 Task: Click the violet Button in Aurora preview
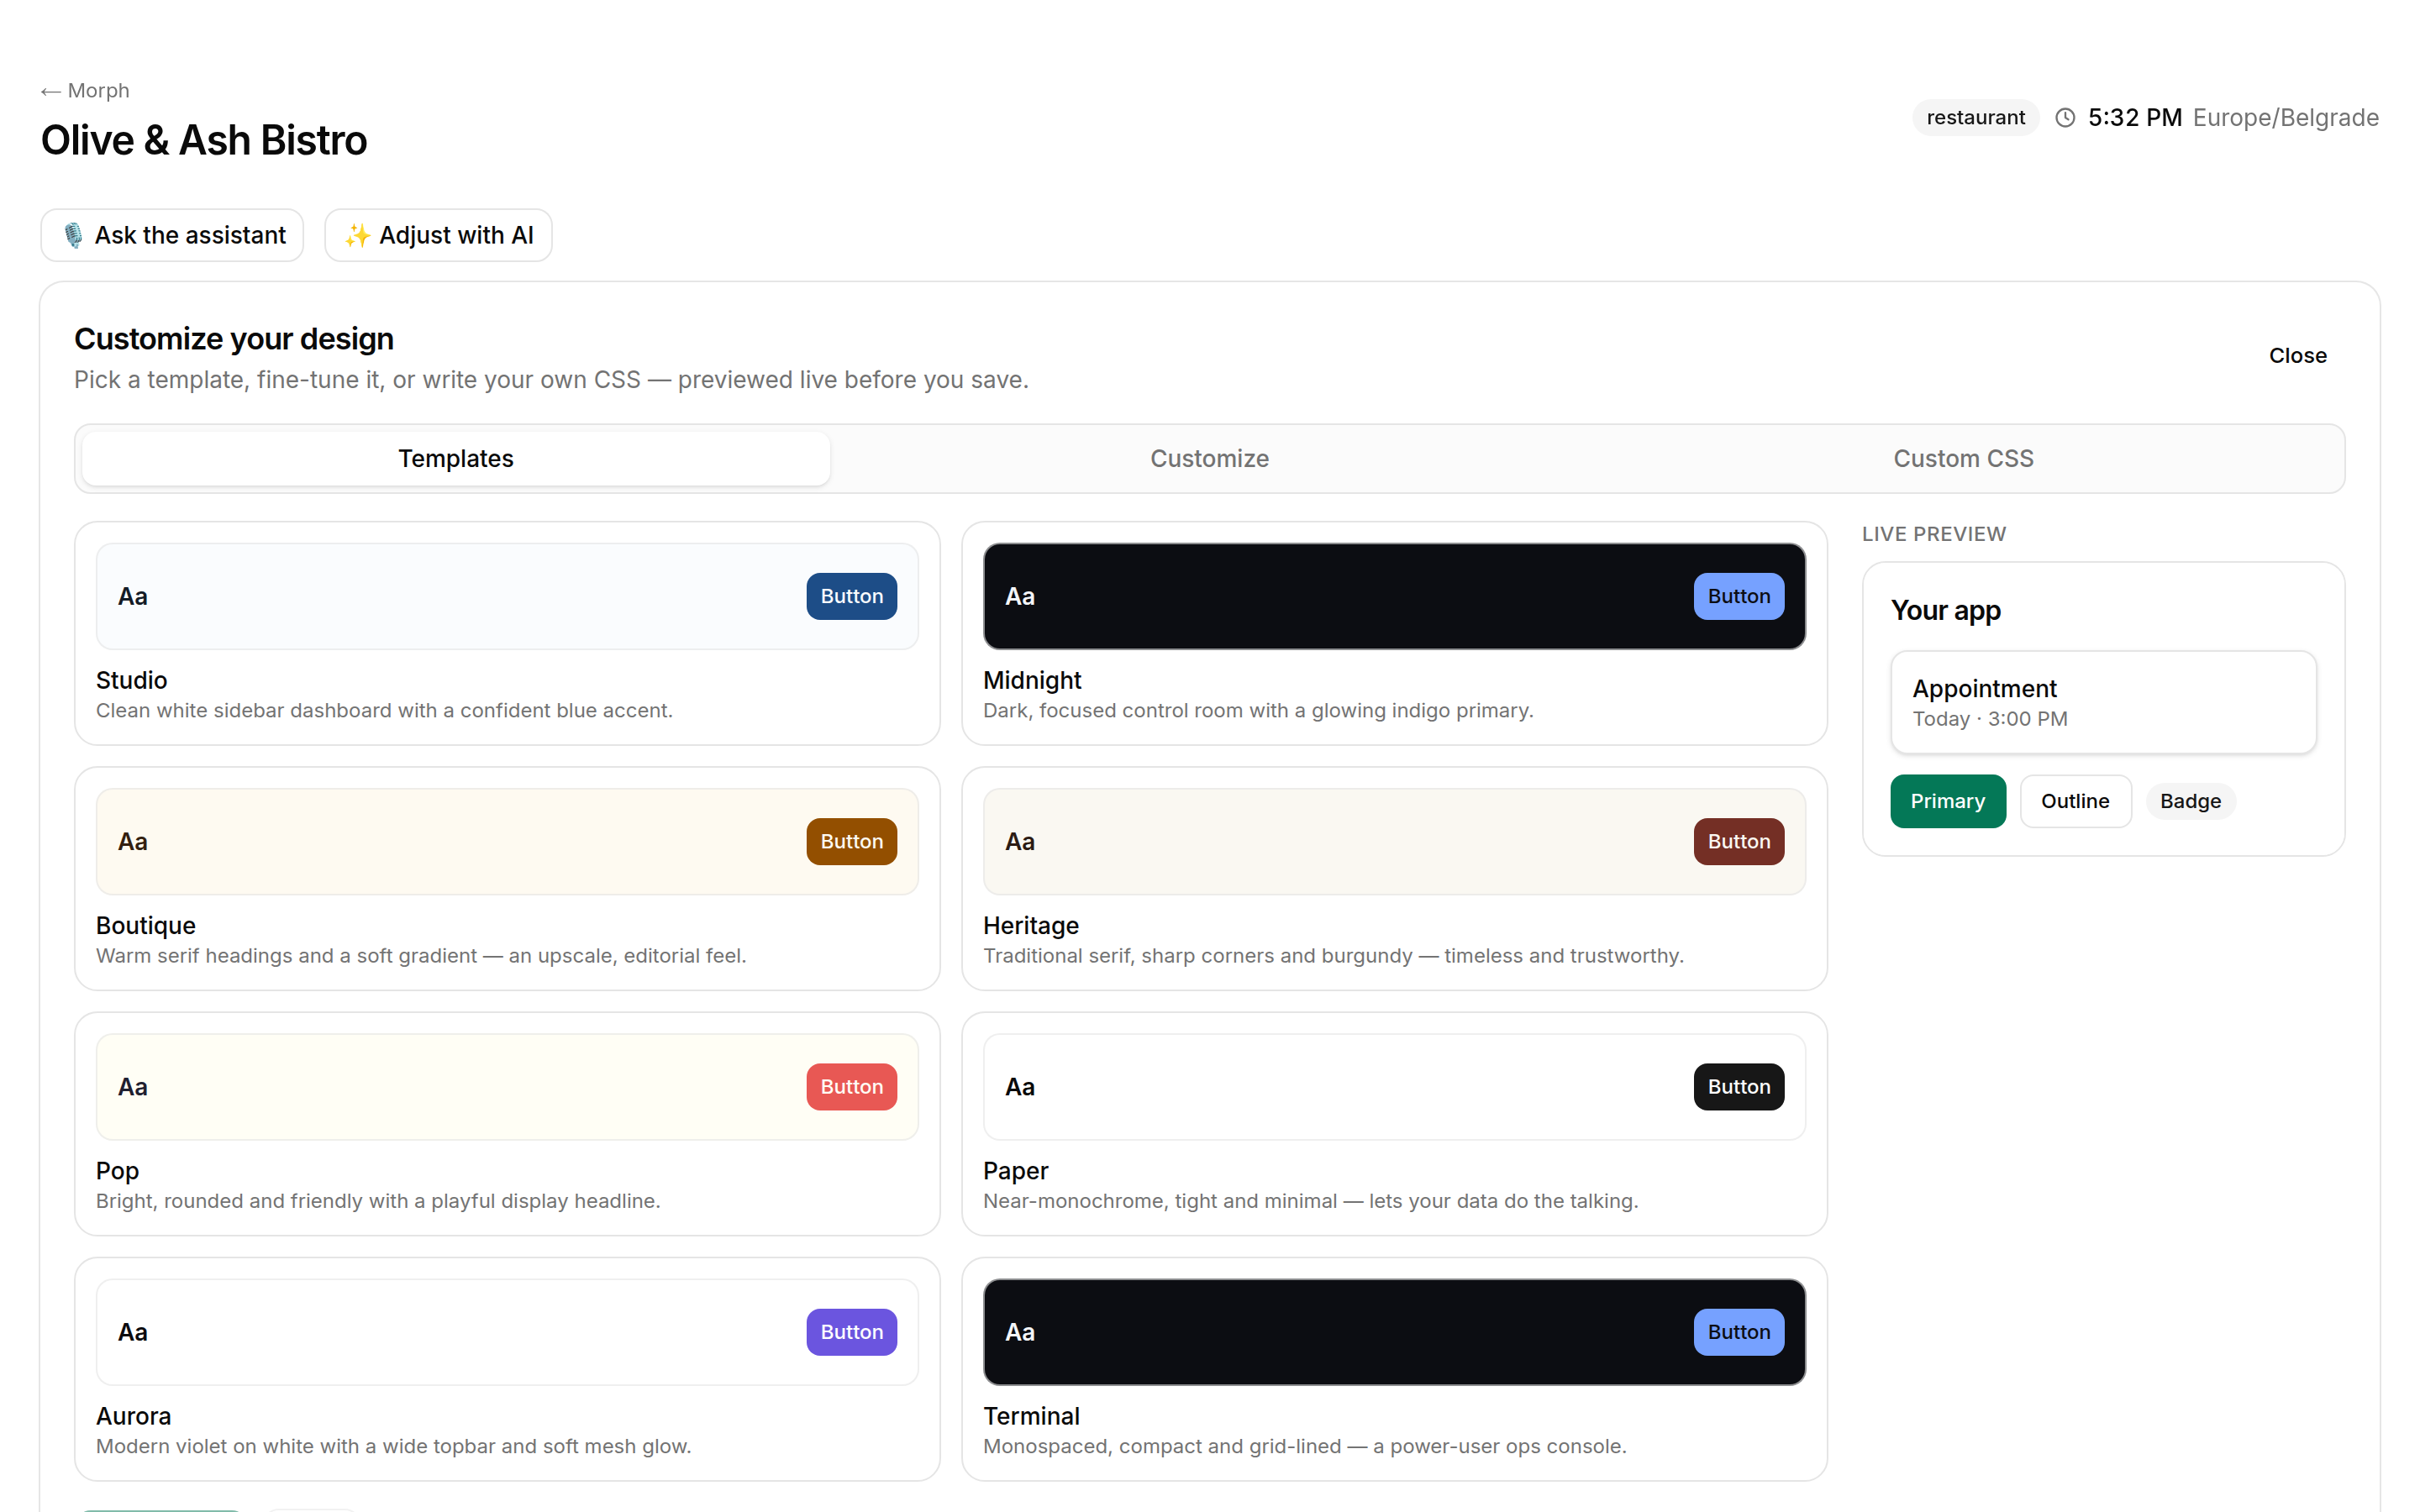852,1332
